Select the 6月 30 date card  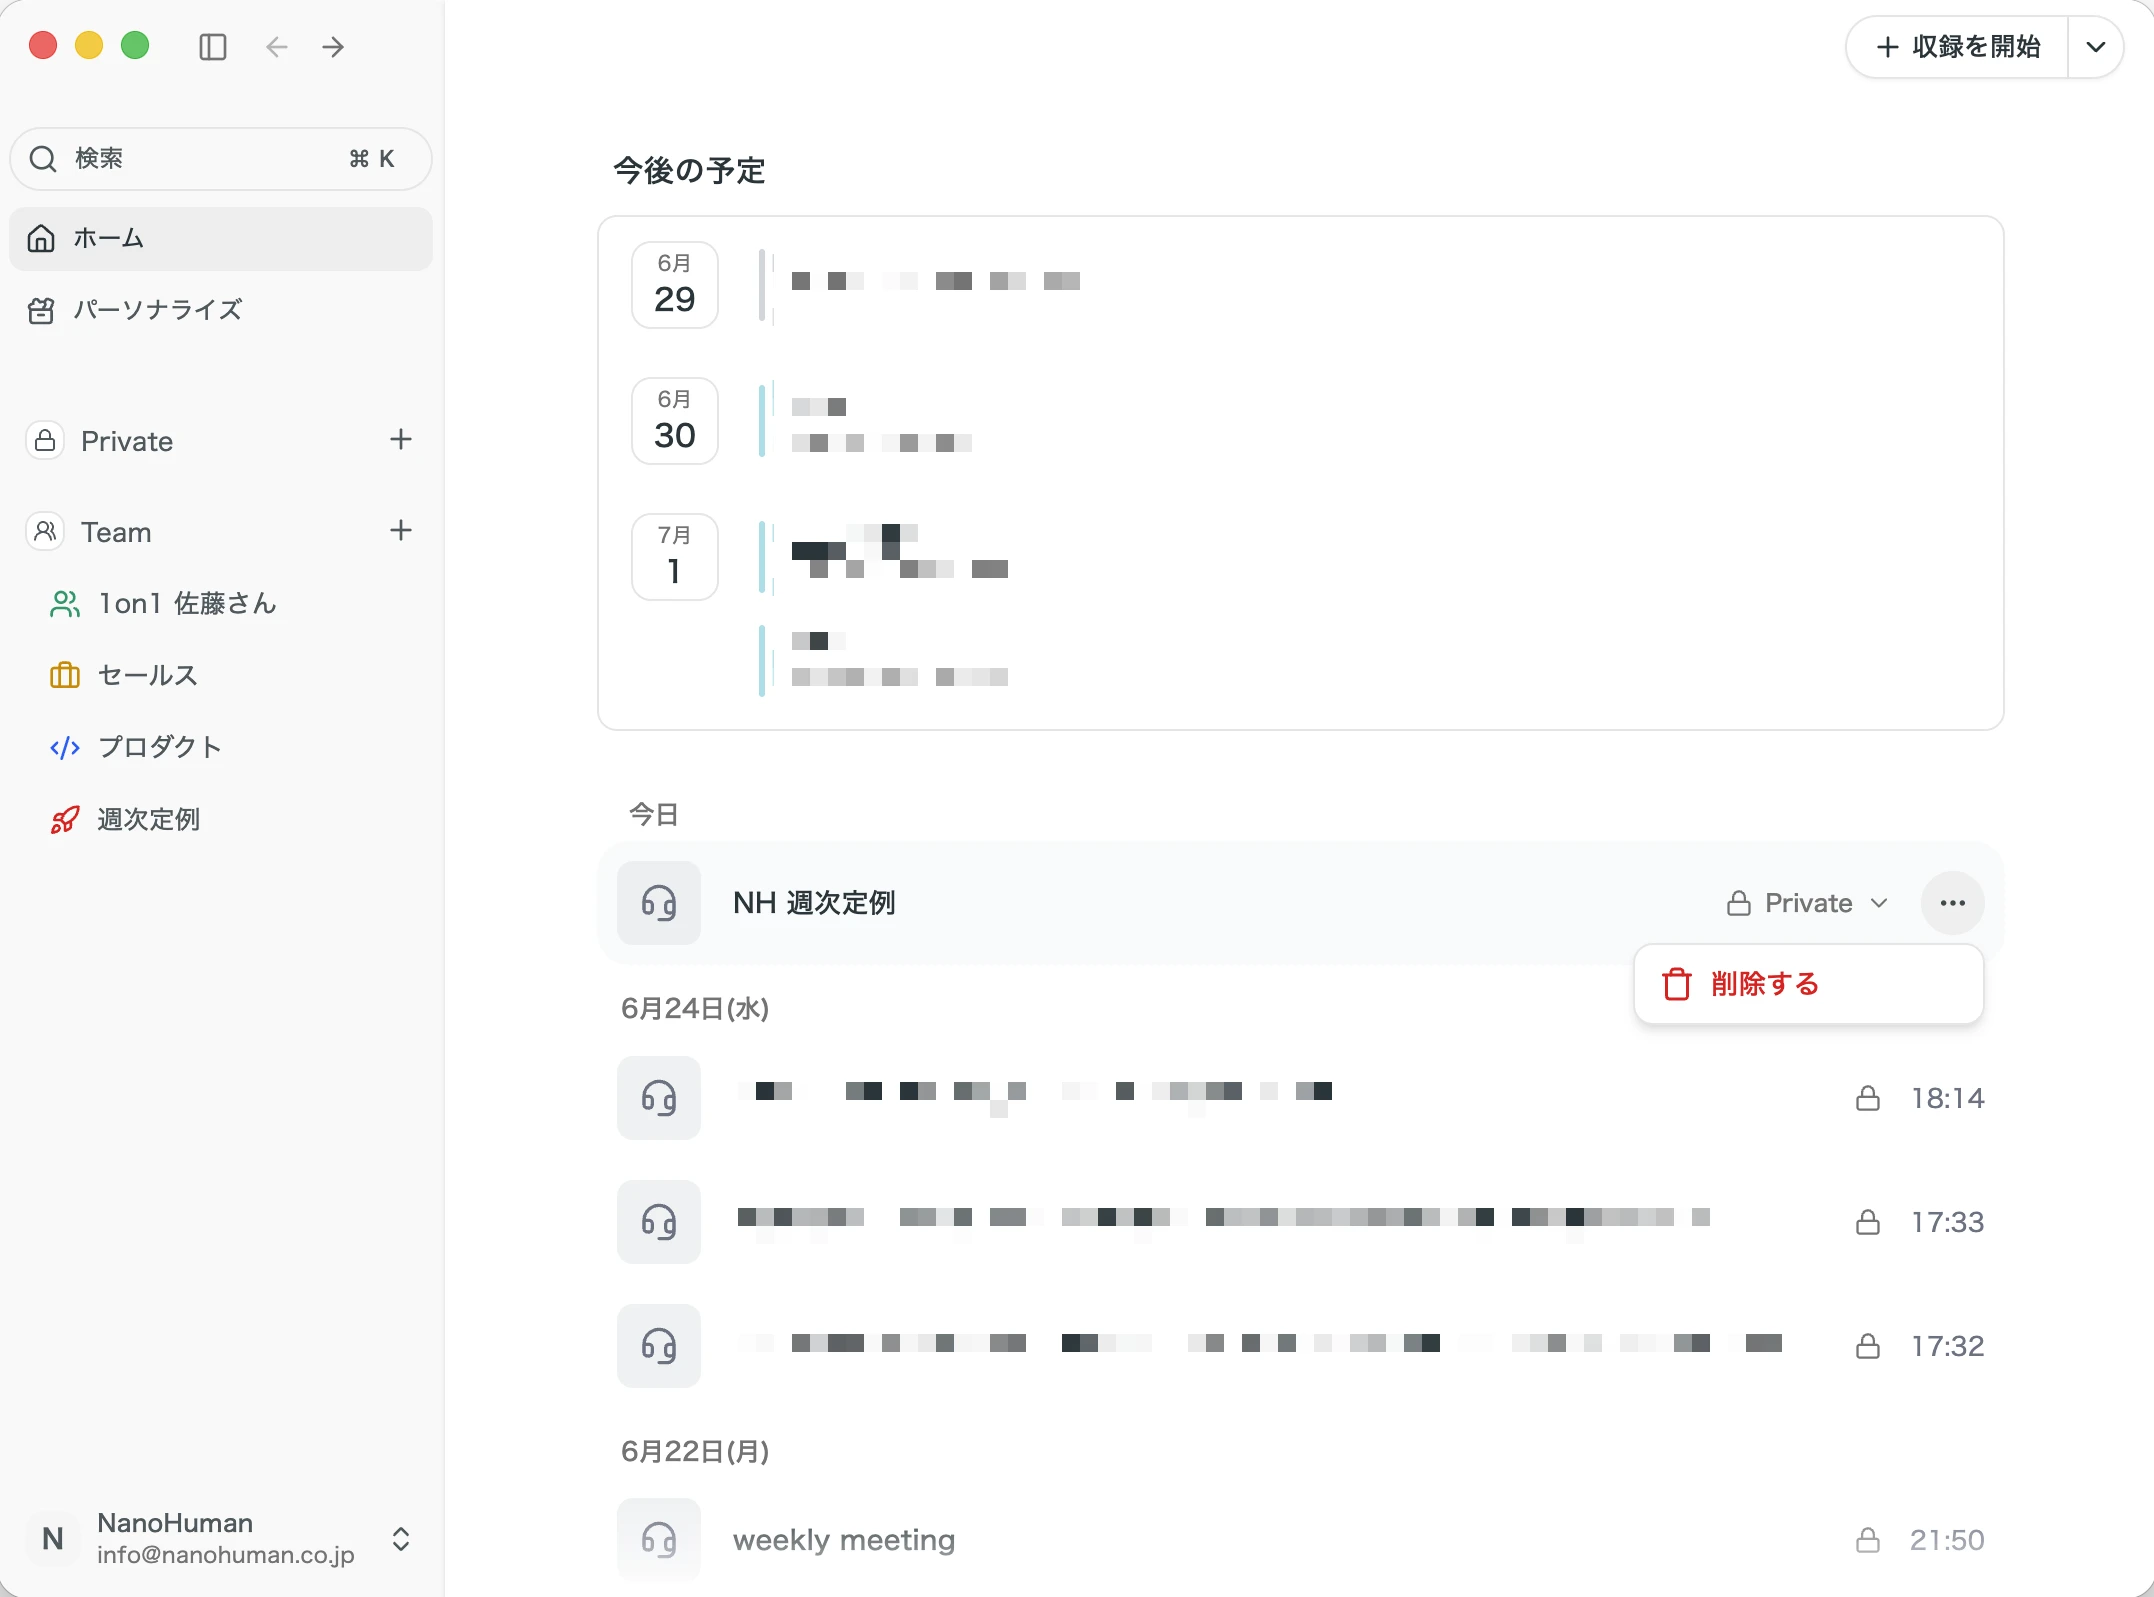point(675,422)
